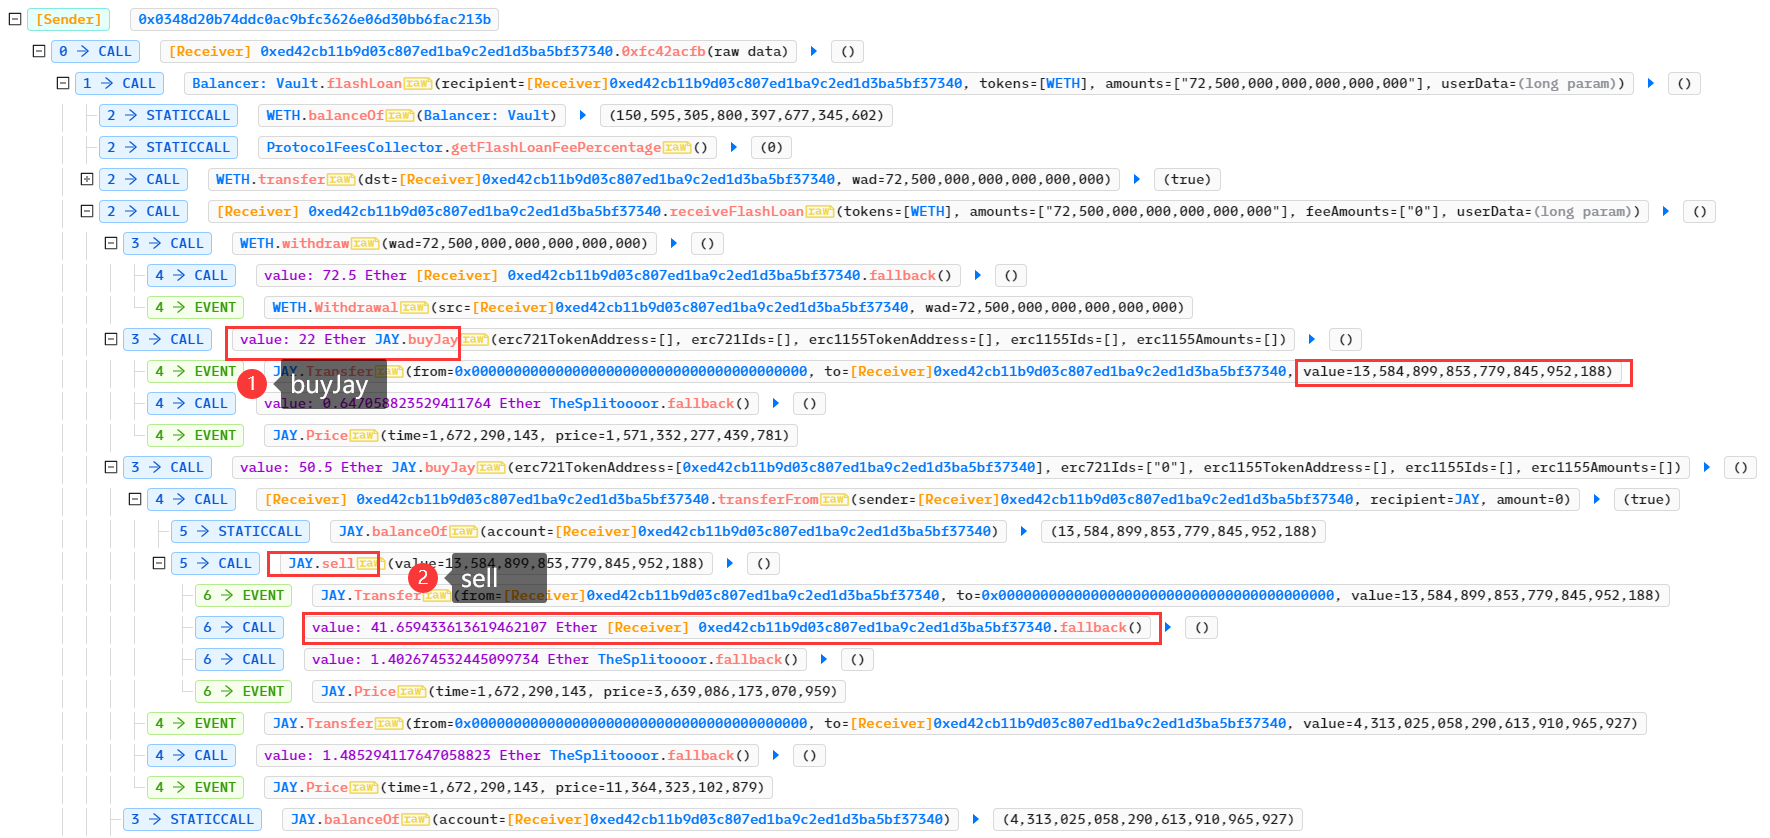Viewport: 1770px width, 838px height.
Task: Collapse the transferFrom call node
Action: [135, 499]
